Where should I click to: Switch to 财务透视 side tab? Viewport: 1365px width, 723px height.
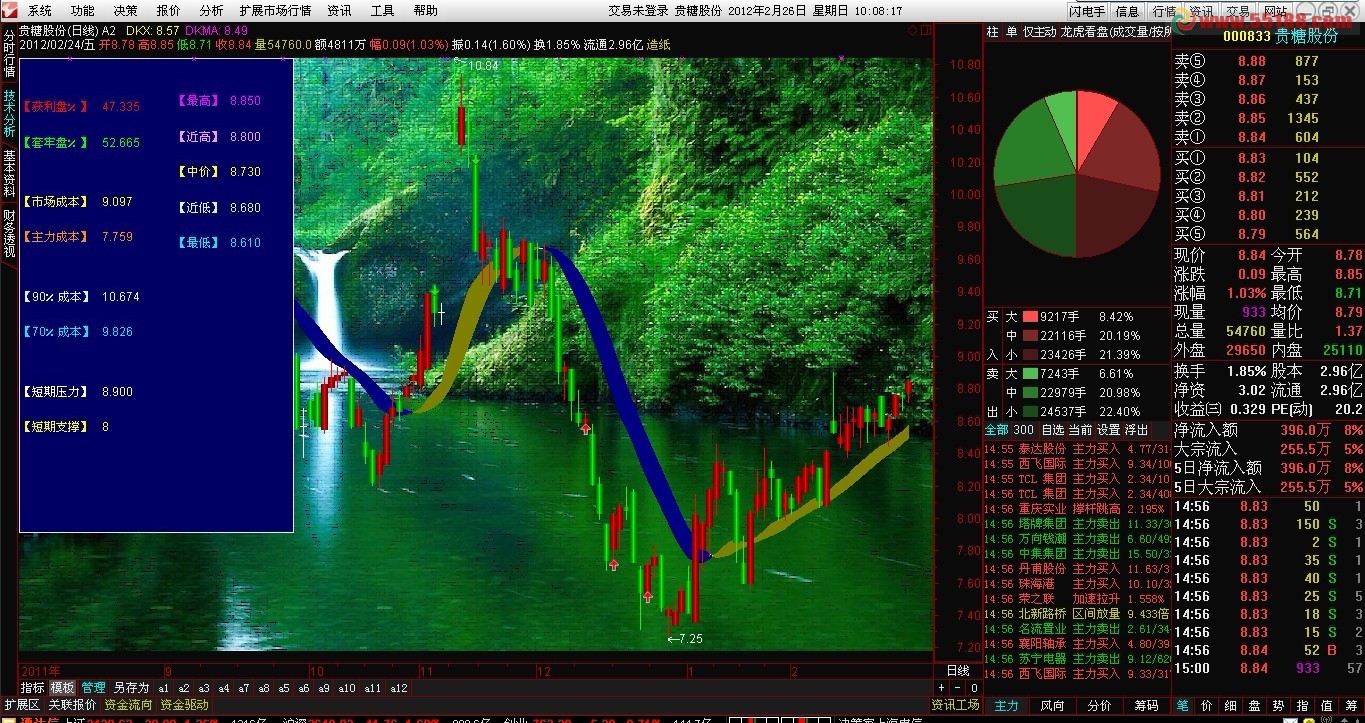[x=9, y=233]
